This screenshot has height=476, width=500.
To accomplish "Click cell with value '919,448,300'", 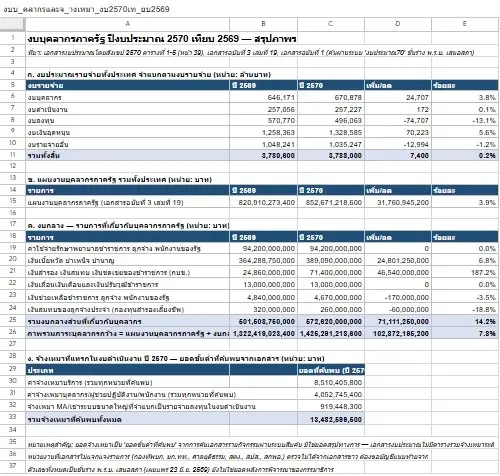I will click(331, 406).
